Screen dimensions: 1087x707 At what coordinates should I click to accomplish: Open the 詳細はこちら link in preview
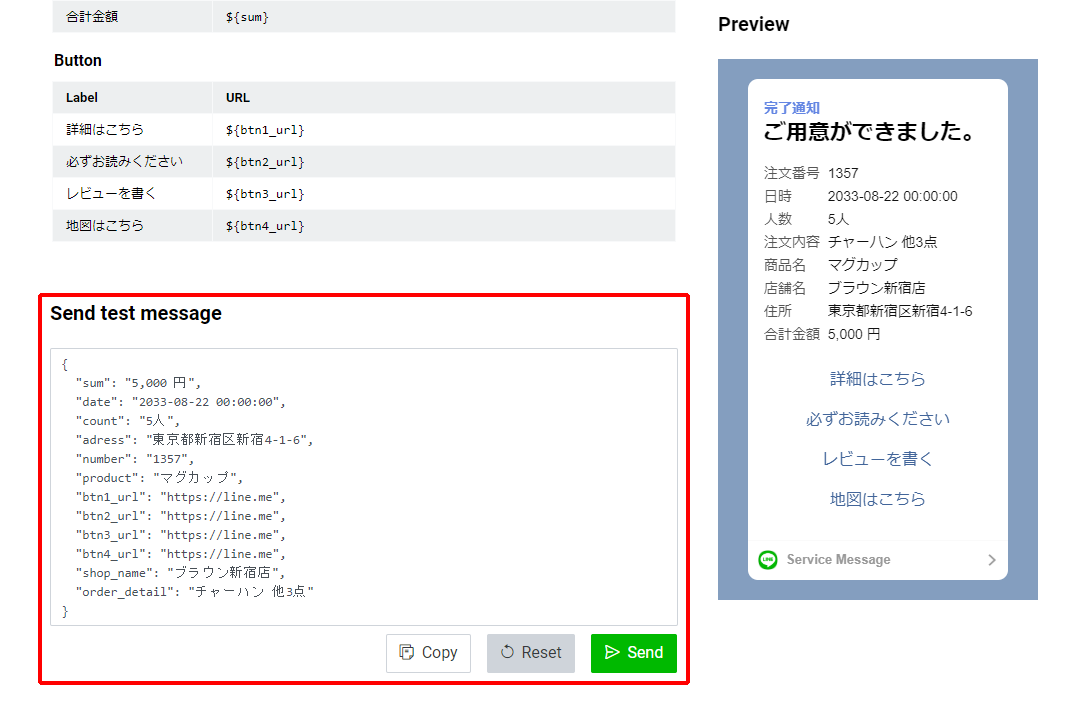coord(877,379)
